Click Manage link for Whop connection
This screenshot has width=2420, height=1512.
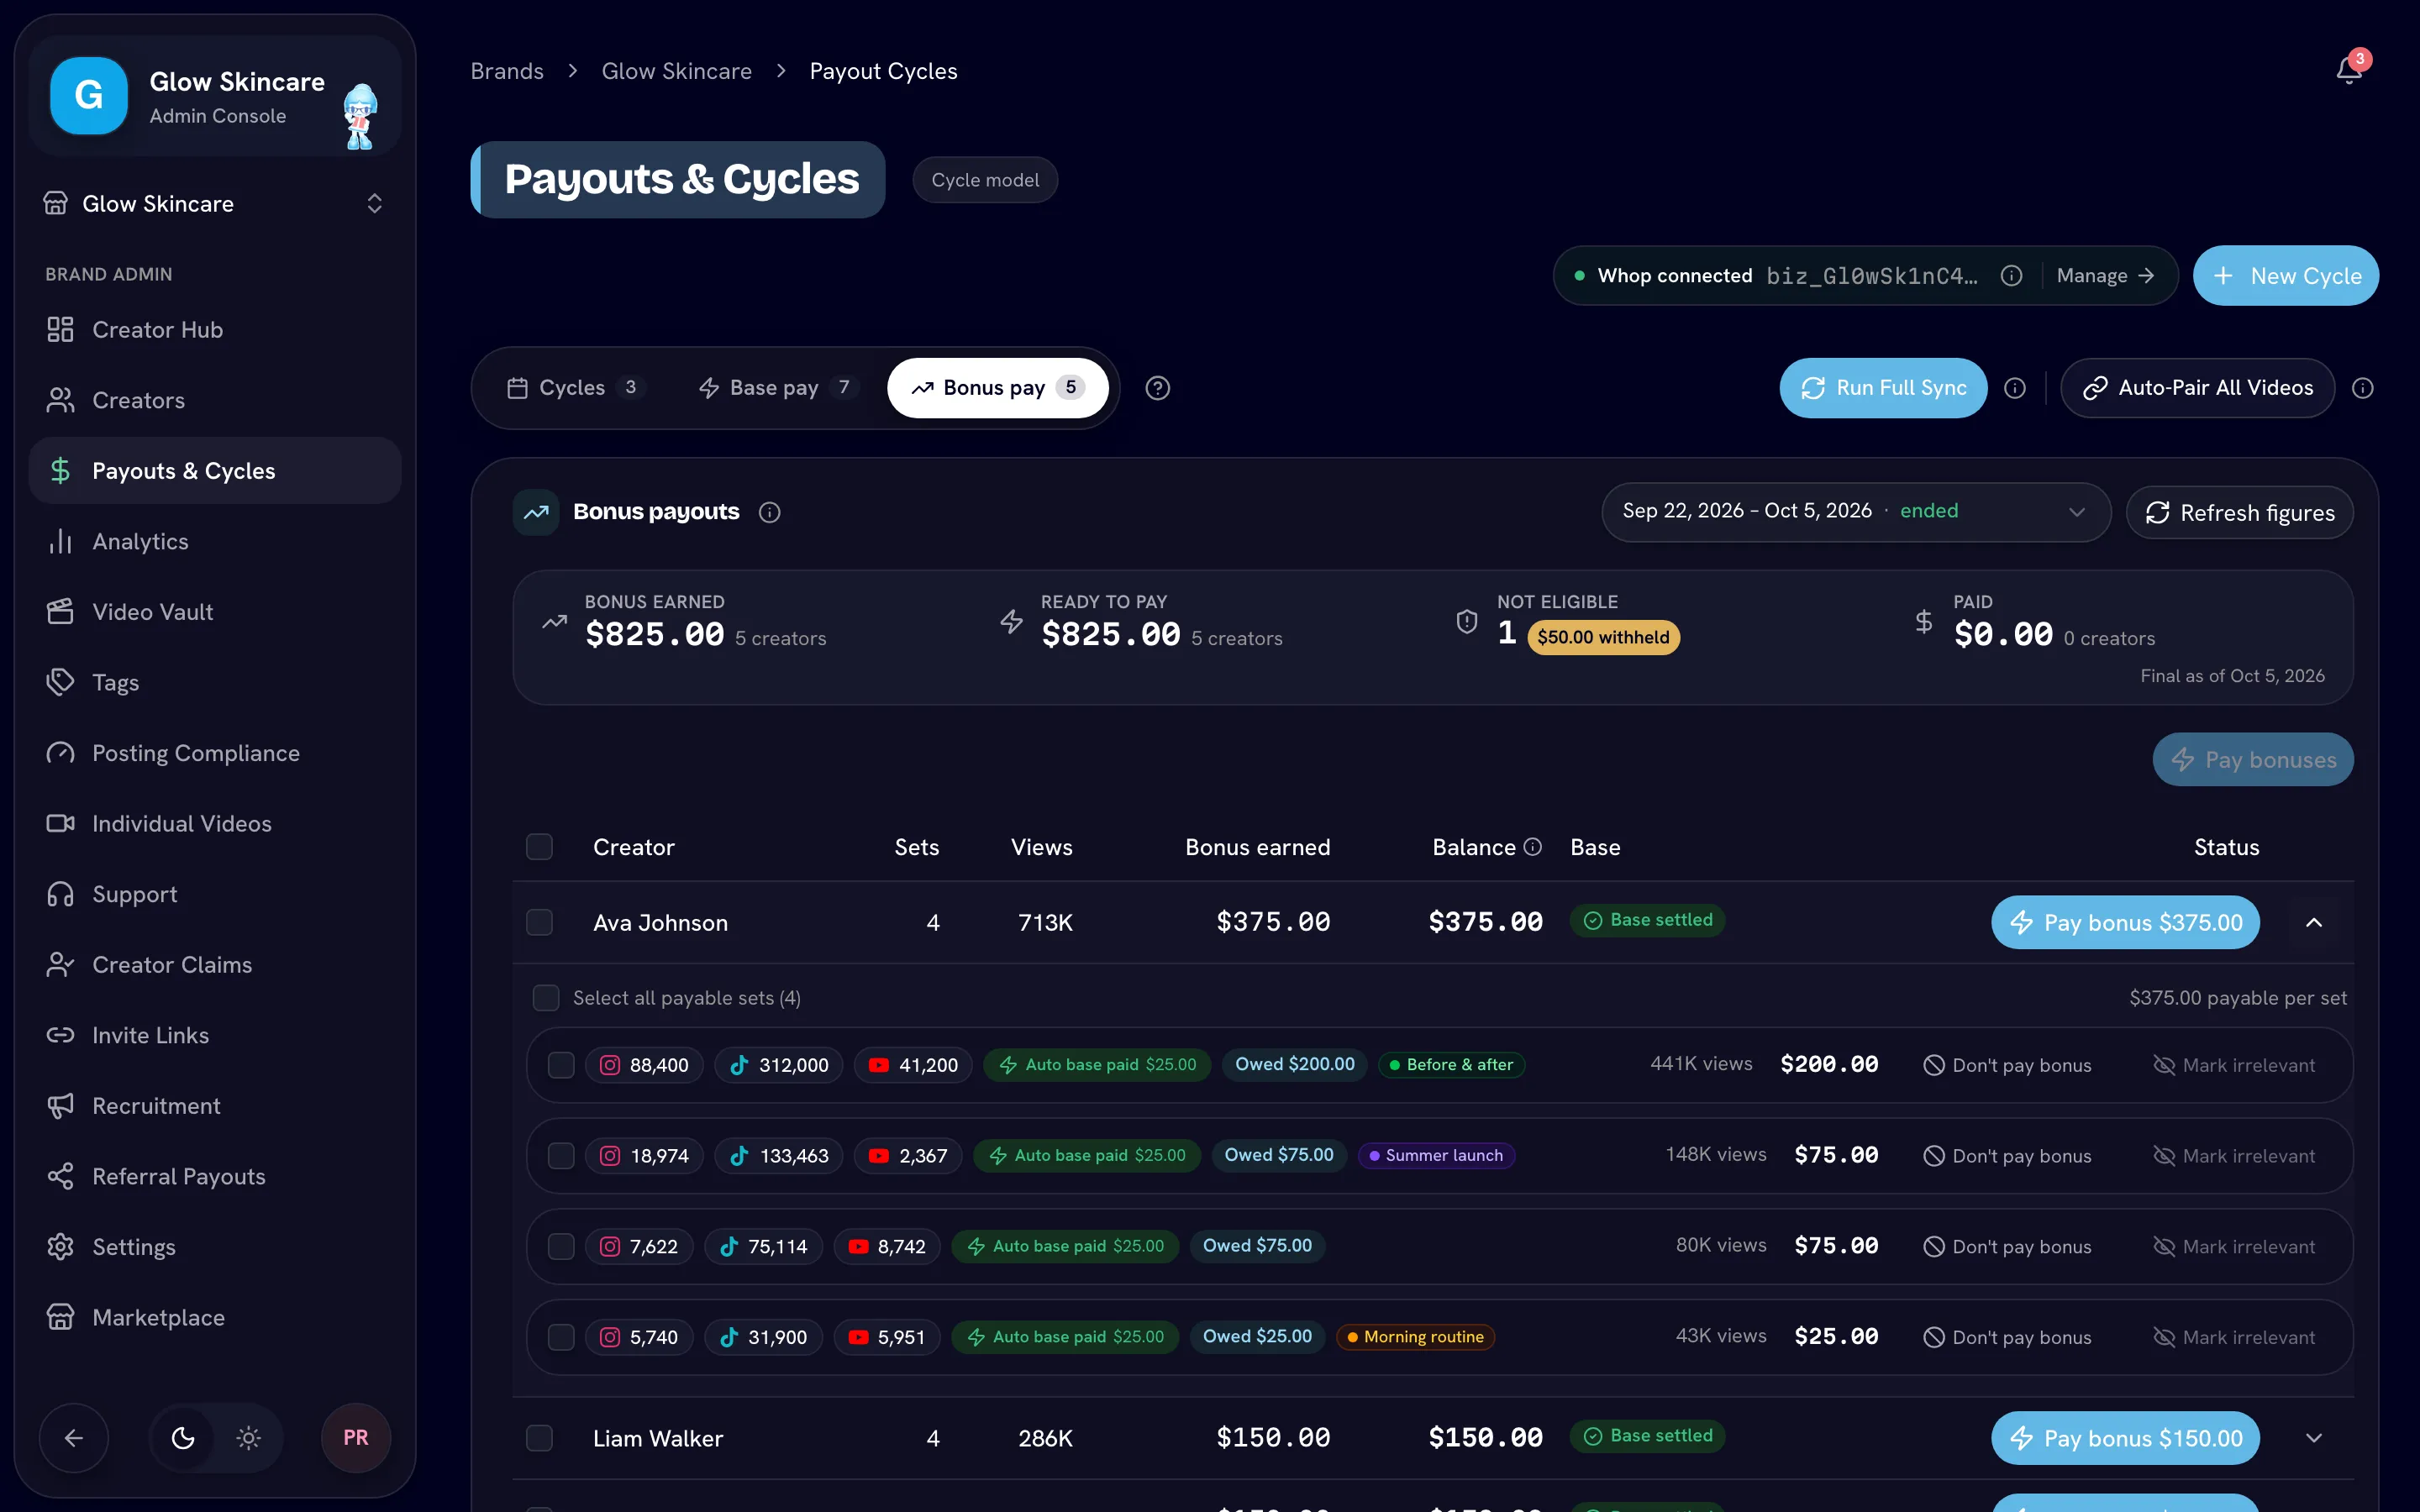pyautogui.click(x=2105, y=276)
